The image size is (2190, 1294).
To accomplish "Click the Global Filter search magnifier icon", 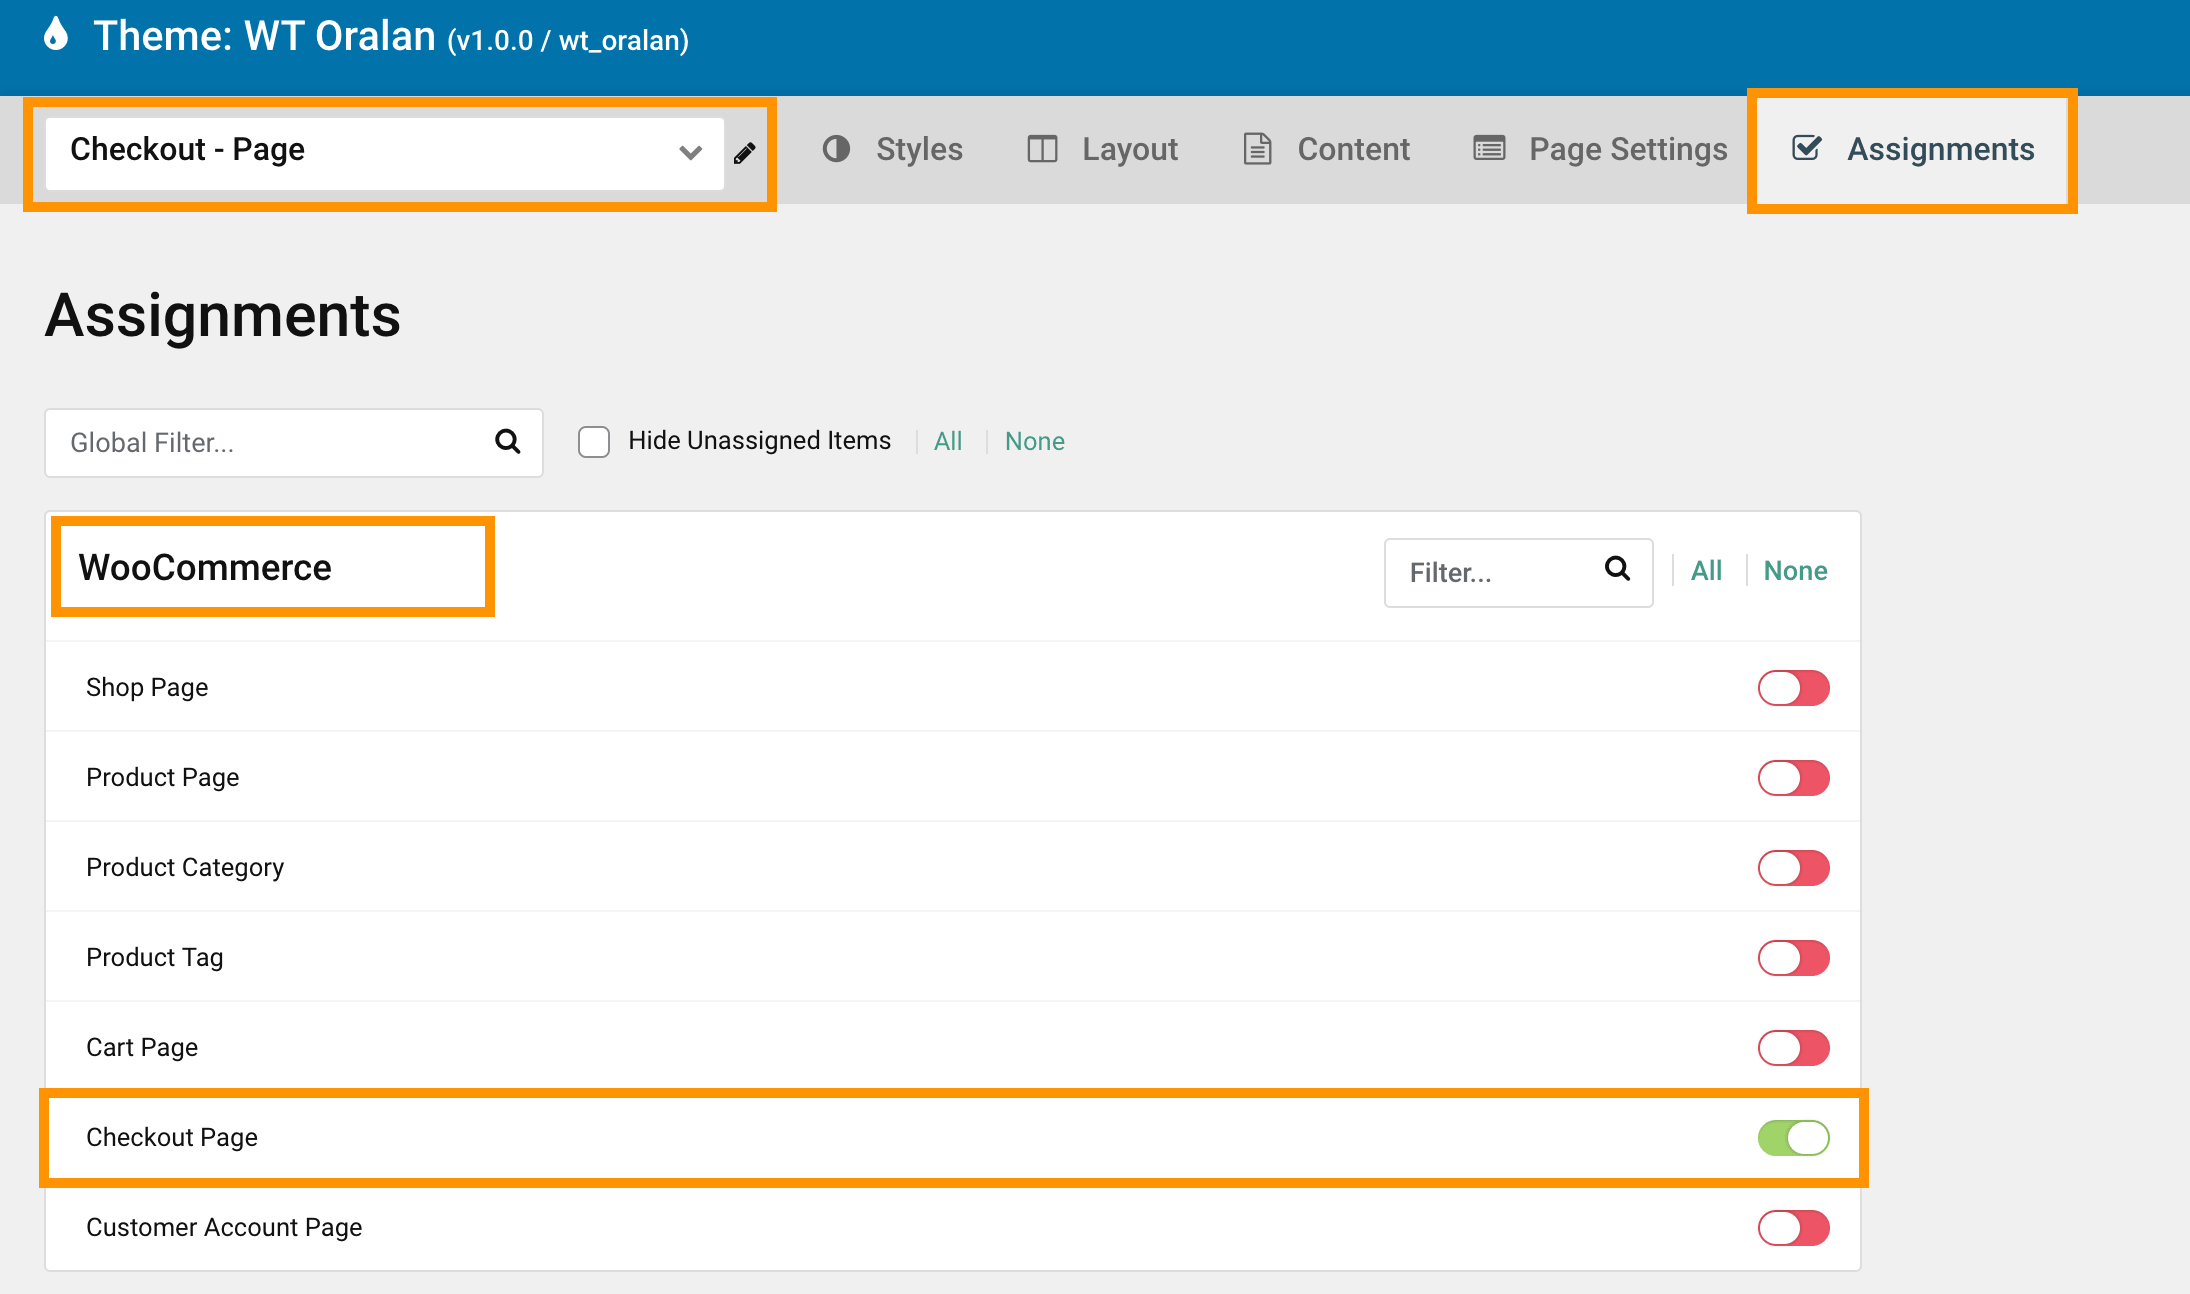I will pyautogui.click(x=508, y=441).
